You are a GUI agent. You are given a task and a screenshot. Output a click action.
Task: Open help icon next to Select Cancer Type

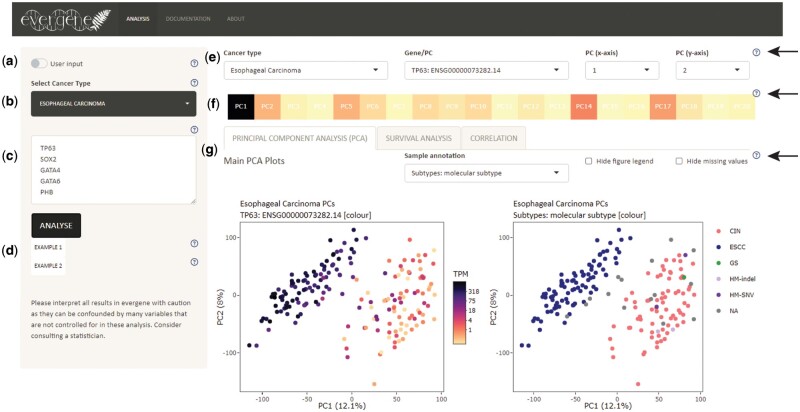(193, 84)
